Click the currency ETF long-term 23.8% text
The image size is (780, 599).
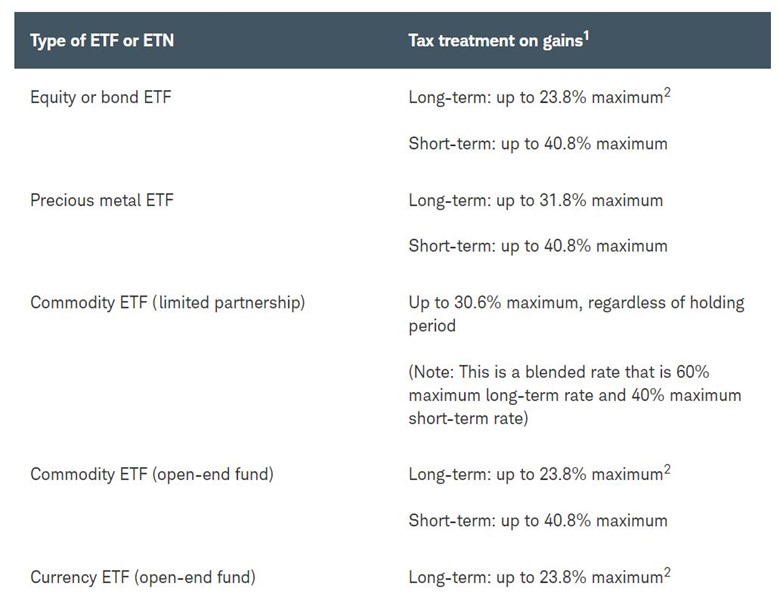click(x=534, y=576)
